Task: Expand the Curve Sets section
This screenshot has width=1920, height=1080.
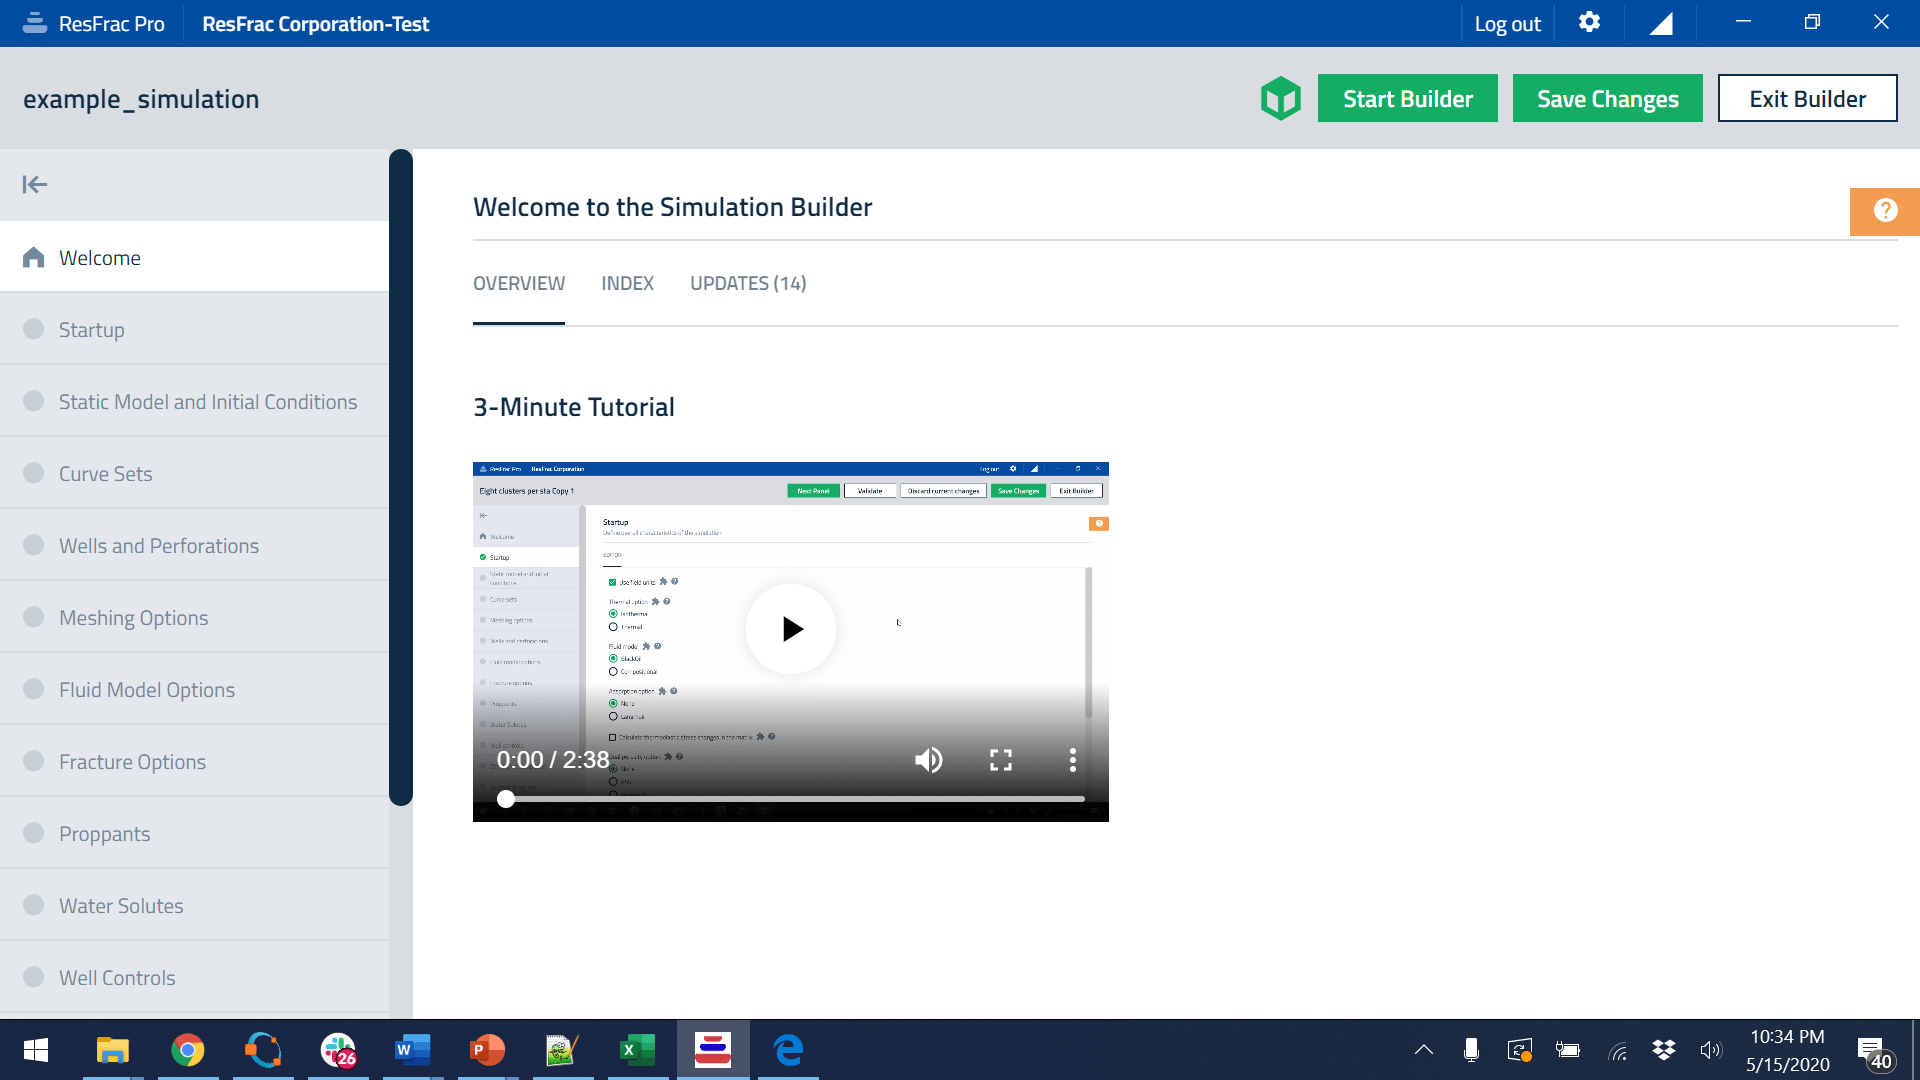Action: [x=105, y=472]
